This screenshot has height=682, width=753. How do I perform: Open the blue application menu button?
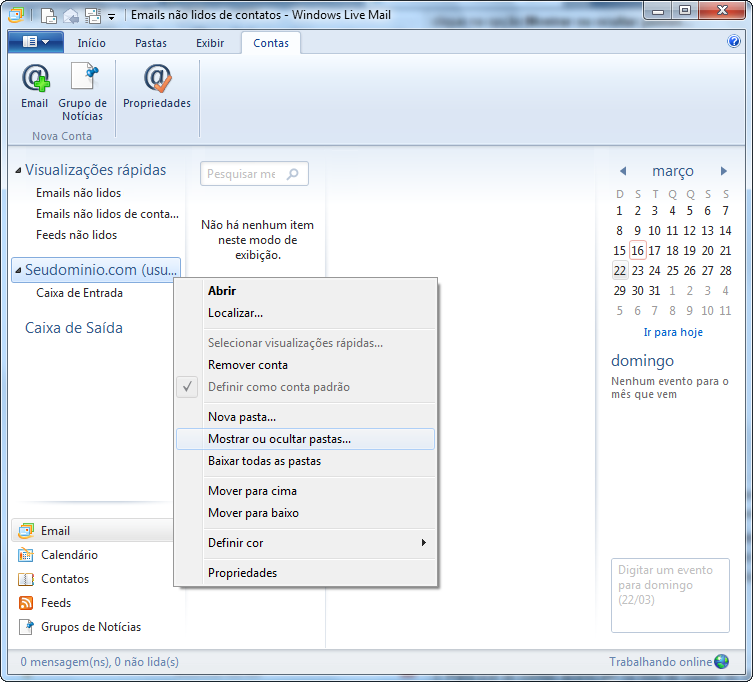tap(36, 42)
